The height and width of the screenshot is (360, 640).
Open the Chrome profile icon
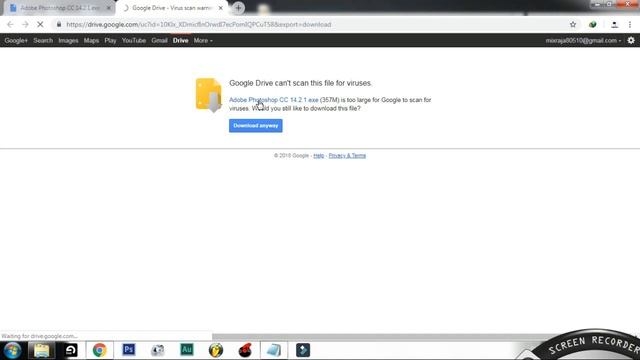pyautogui.click(x=614, y=24)
